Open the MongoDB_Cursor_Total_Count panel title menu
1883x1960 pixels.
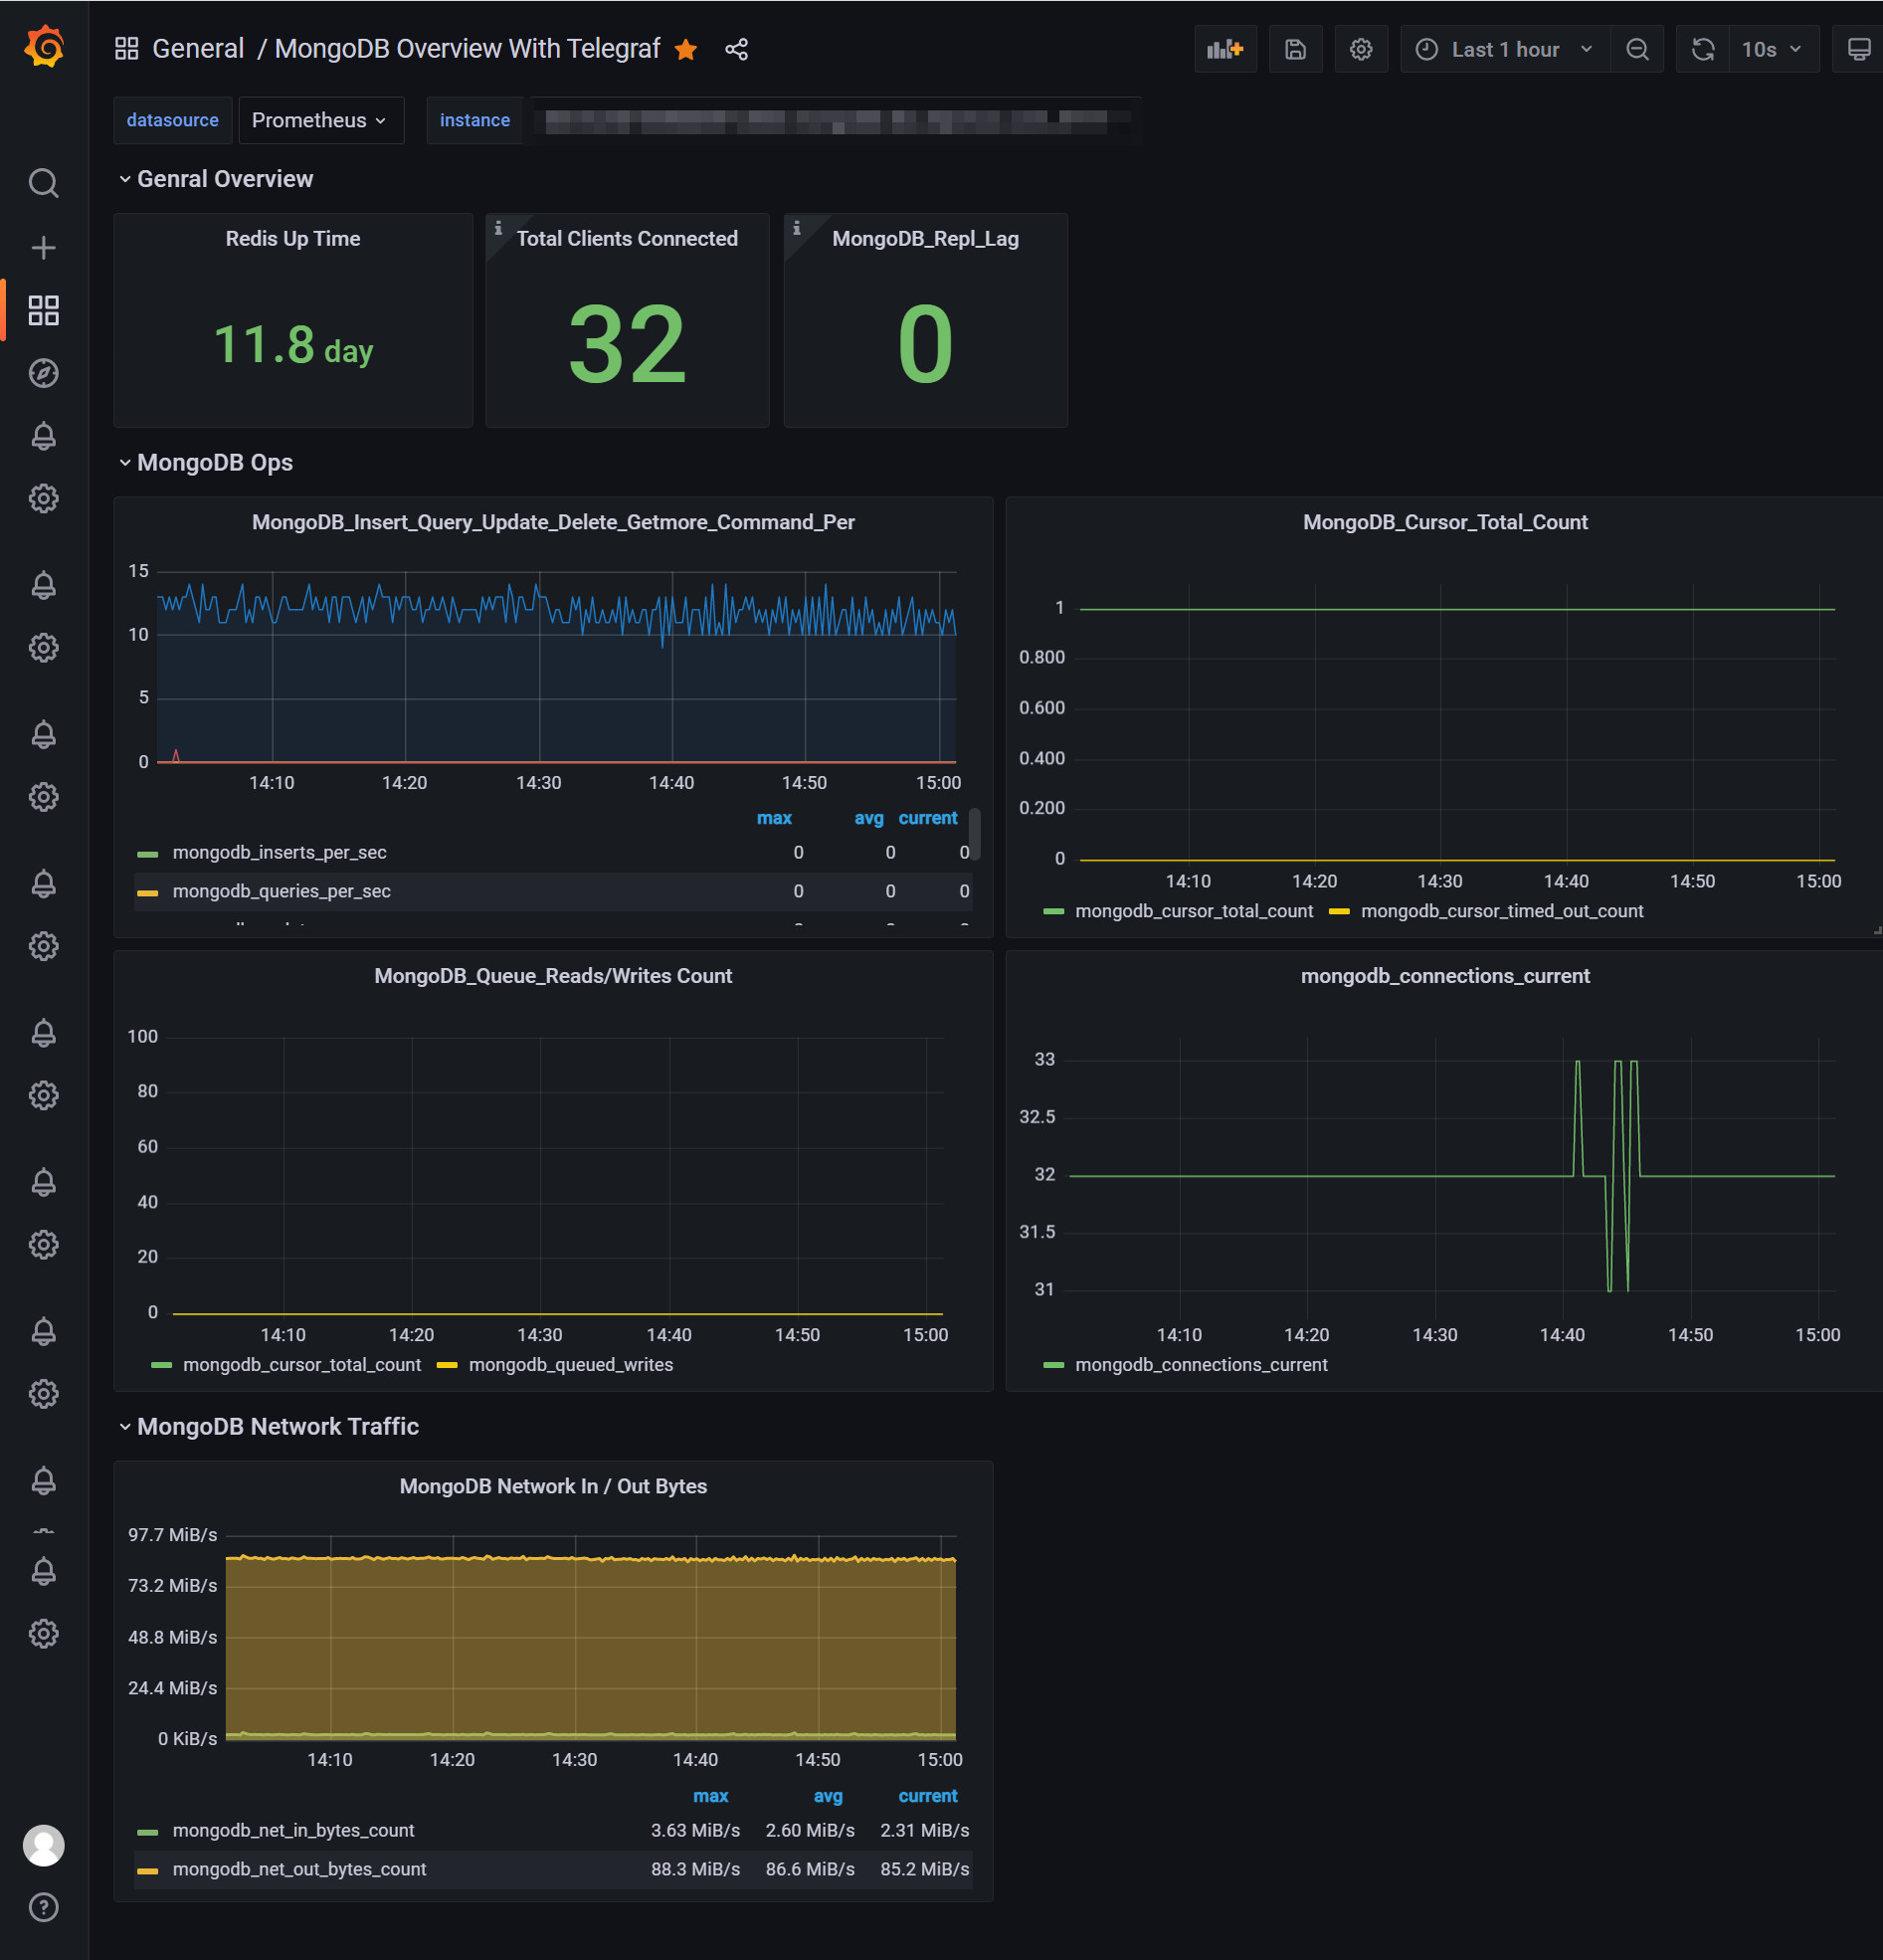tap(1444, 522)
